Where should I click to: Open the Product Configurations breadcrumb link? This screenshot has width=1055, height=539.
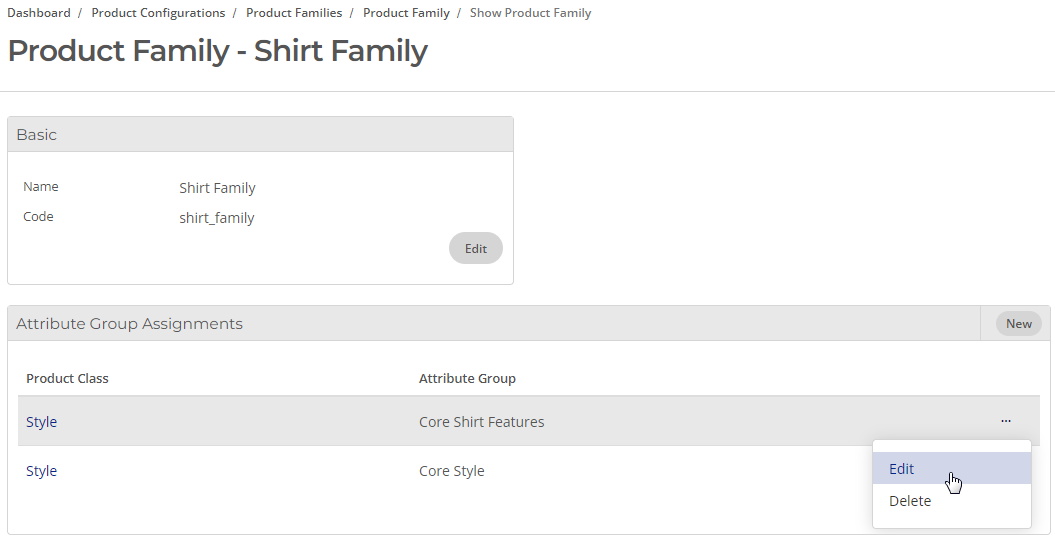pyautogui.click(x=158, y=13)
